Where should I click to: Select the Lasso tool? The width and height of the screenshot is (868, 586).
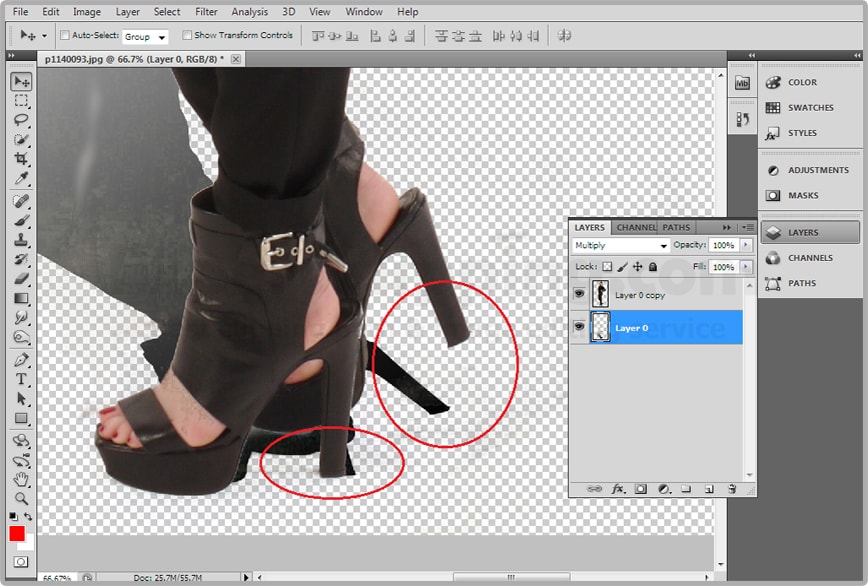click(x=21, y=120)
